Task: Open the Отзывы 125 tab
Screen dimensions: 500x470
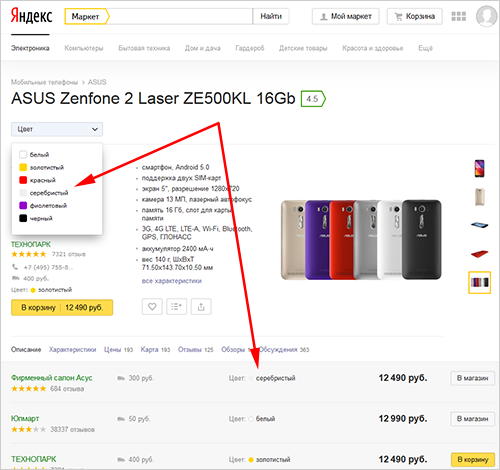Action: tap(195, 349)
